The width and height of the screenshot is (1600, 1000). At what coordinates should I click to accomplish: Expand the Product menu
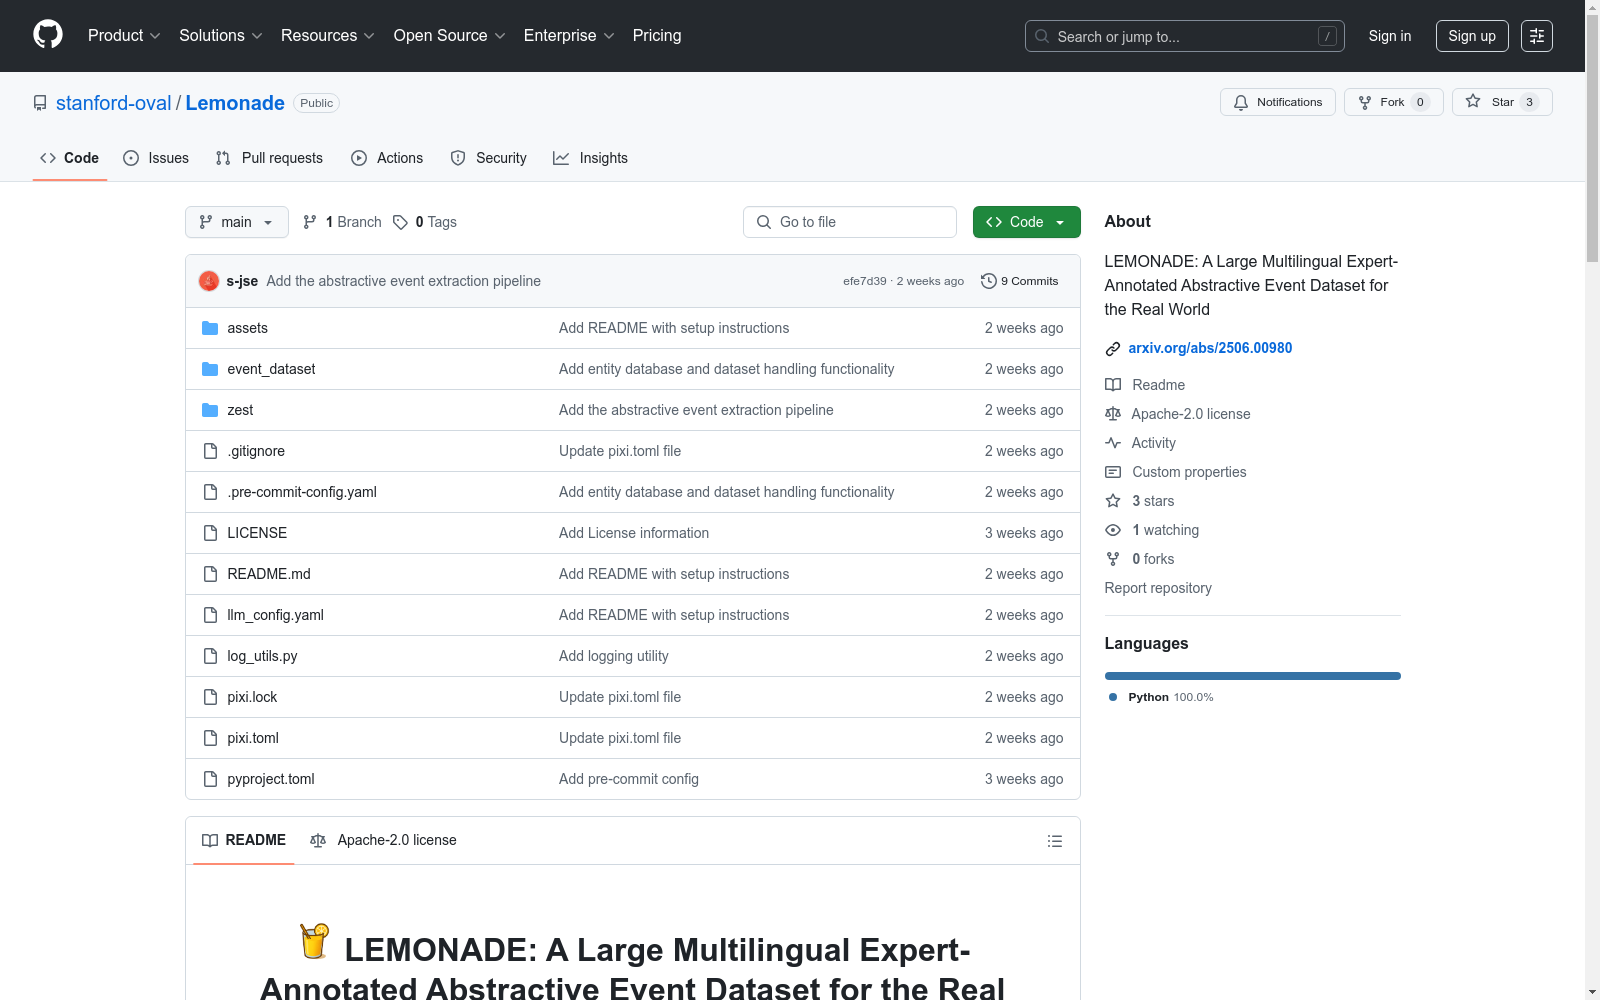click(124, 35)
